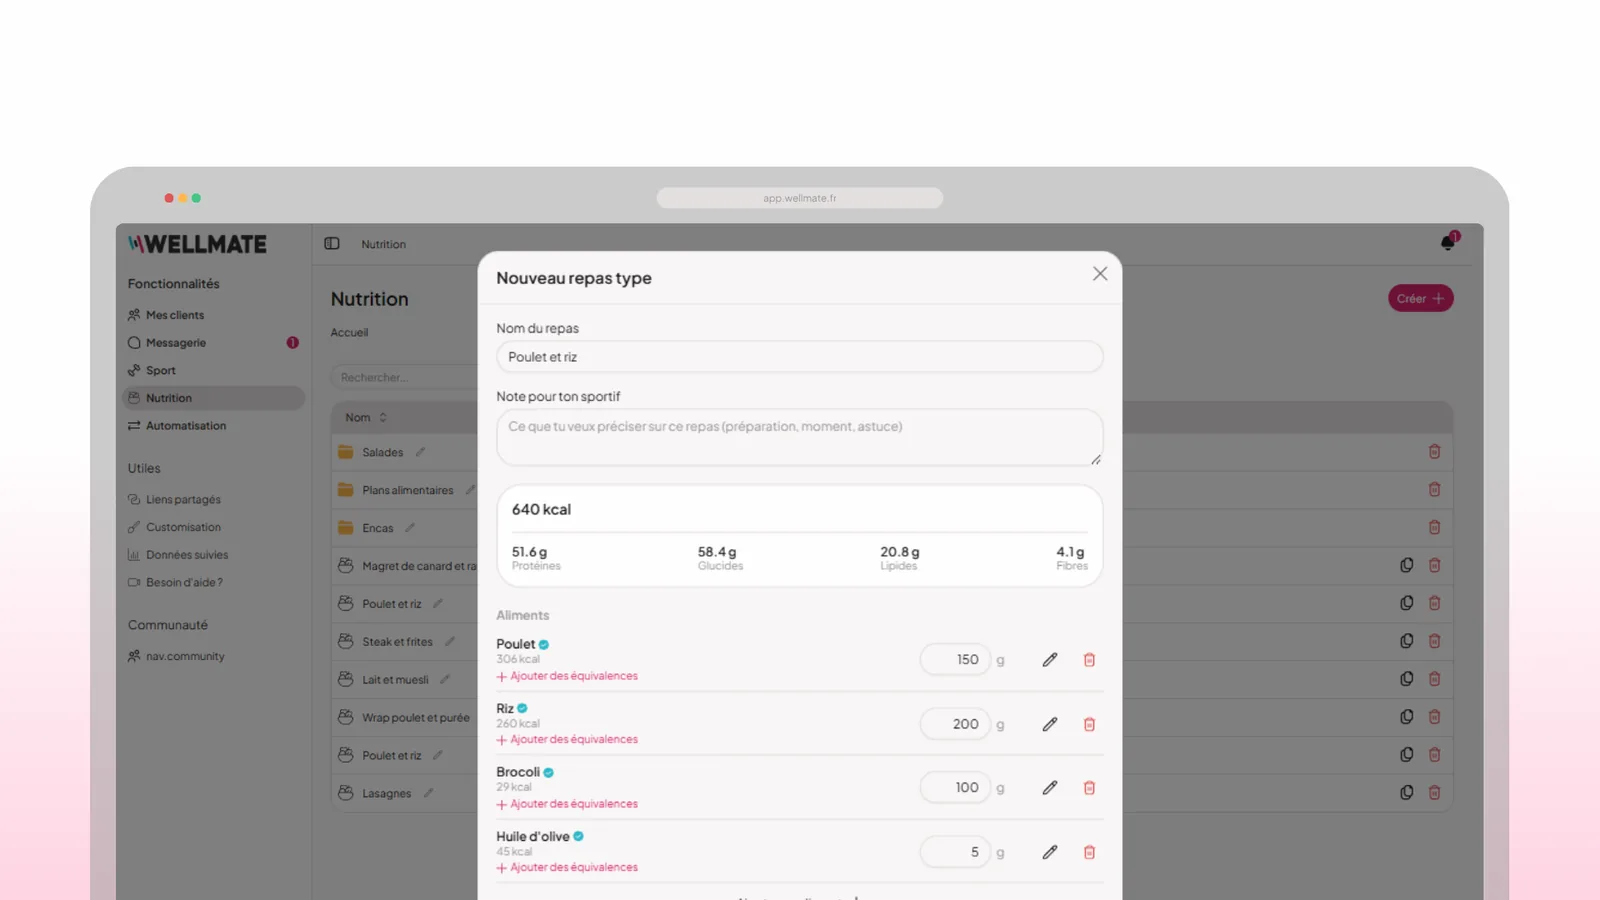The width and height of the screenshot is (1600, 900).
Task: Edit the Brocoli food item
Action: click(1050, 788)
